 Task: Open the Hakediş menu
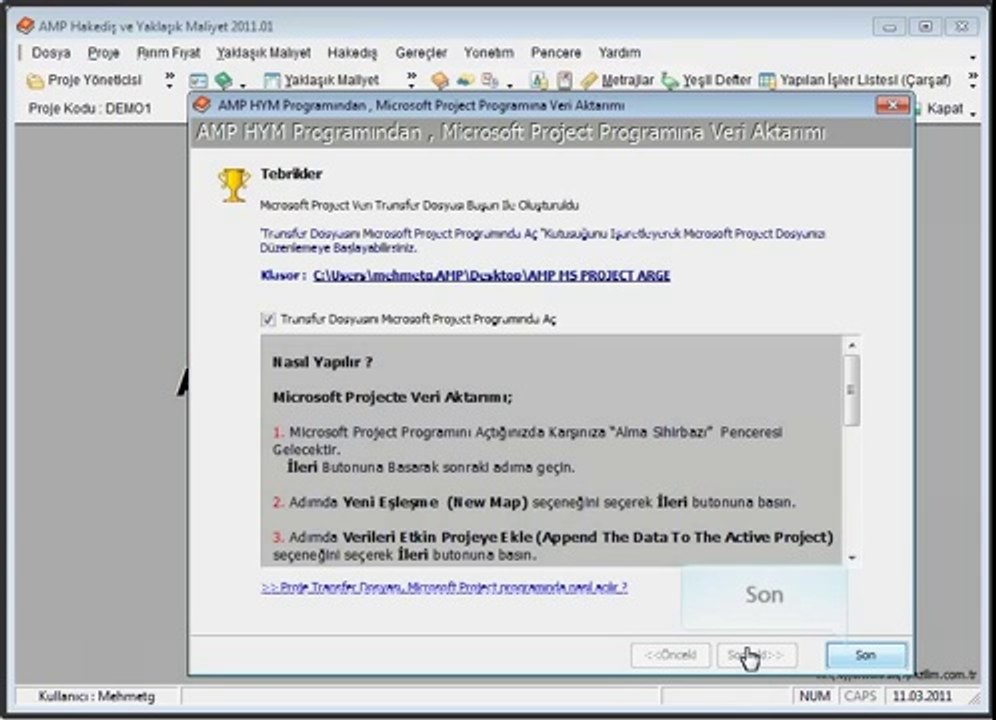pos(353,53)
